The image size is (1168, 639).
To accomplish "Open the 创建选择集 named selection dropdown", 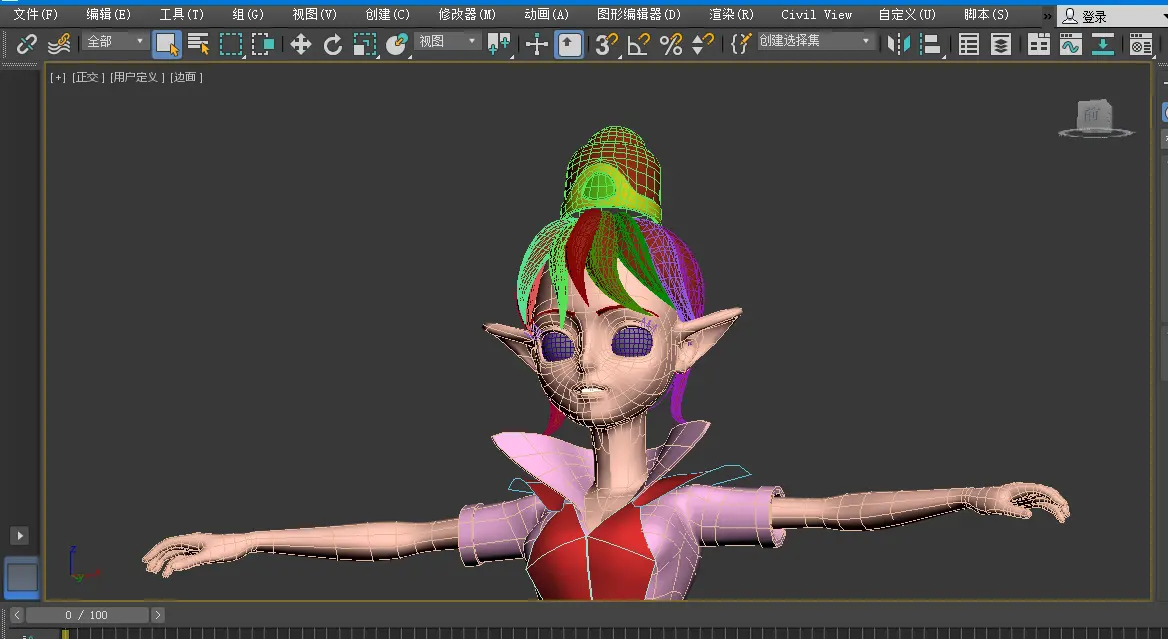I will click(x=814, y=41).
